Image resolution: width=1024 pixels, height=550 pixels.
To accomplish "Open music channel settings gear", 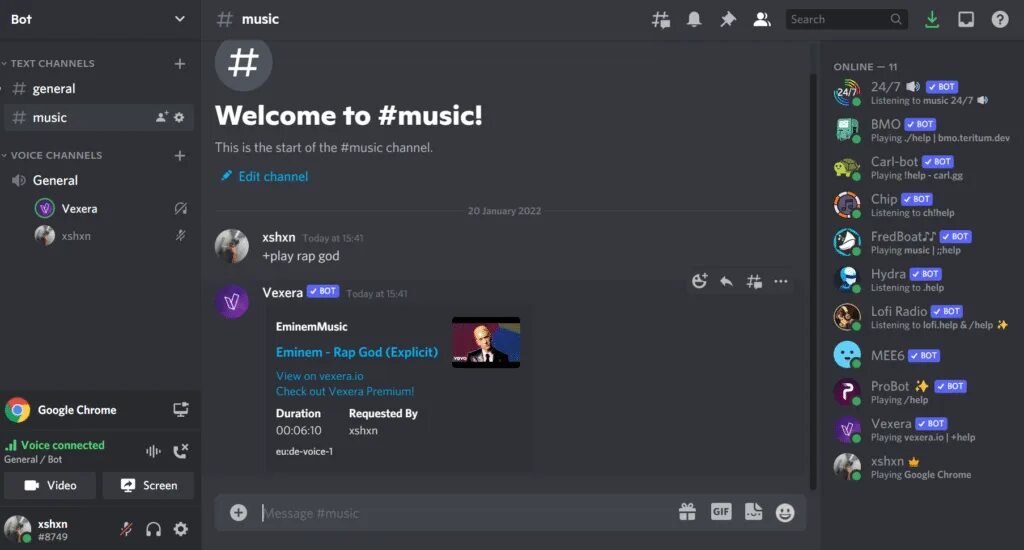I will [x=179, y=118].
